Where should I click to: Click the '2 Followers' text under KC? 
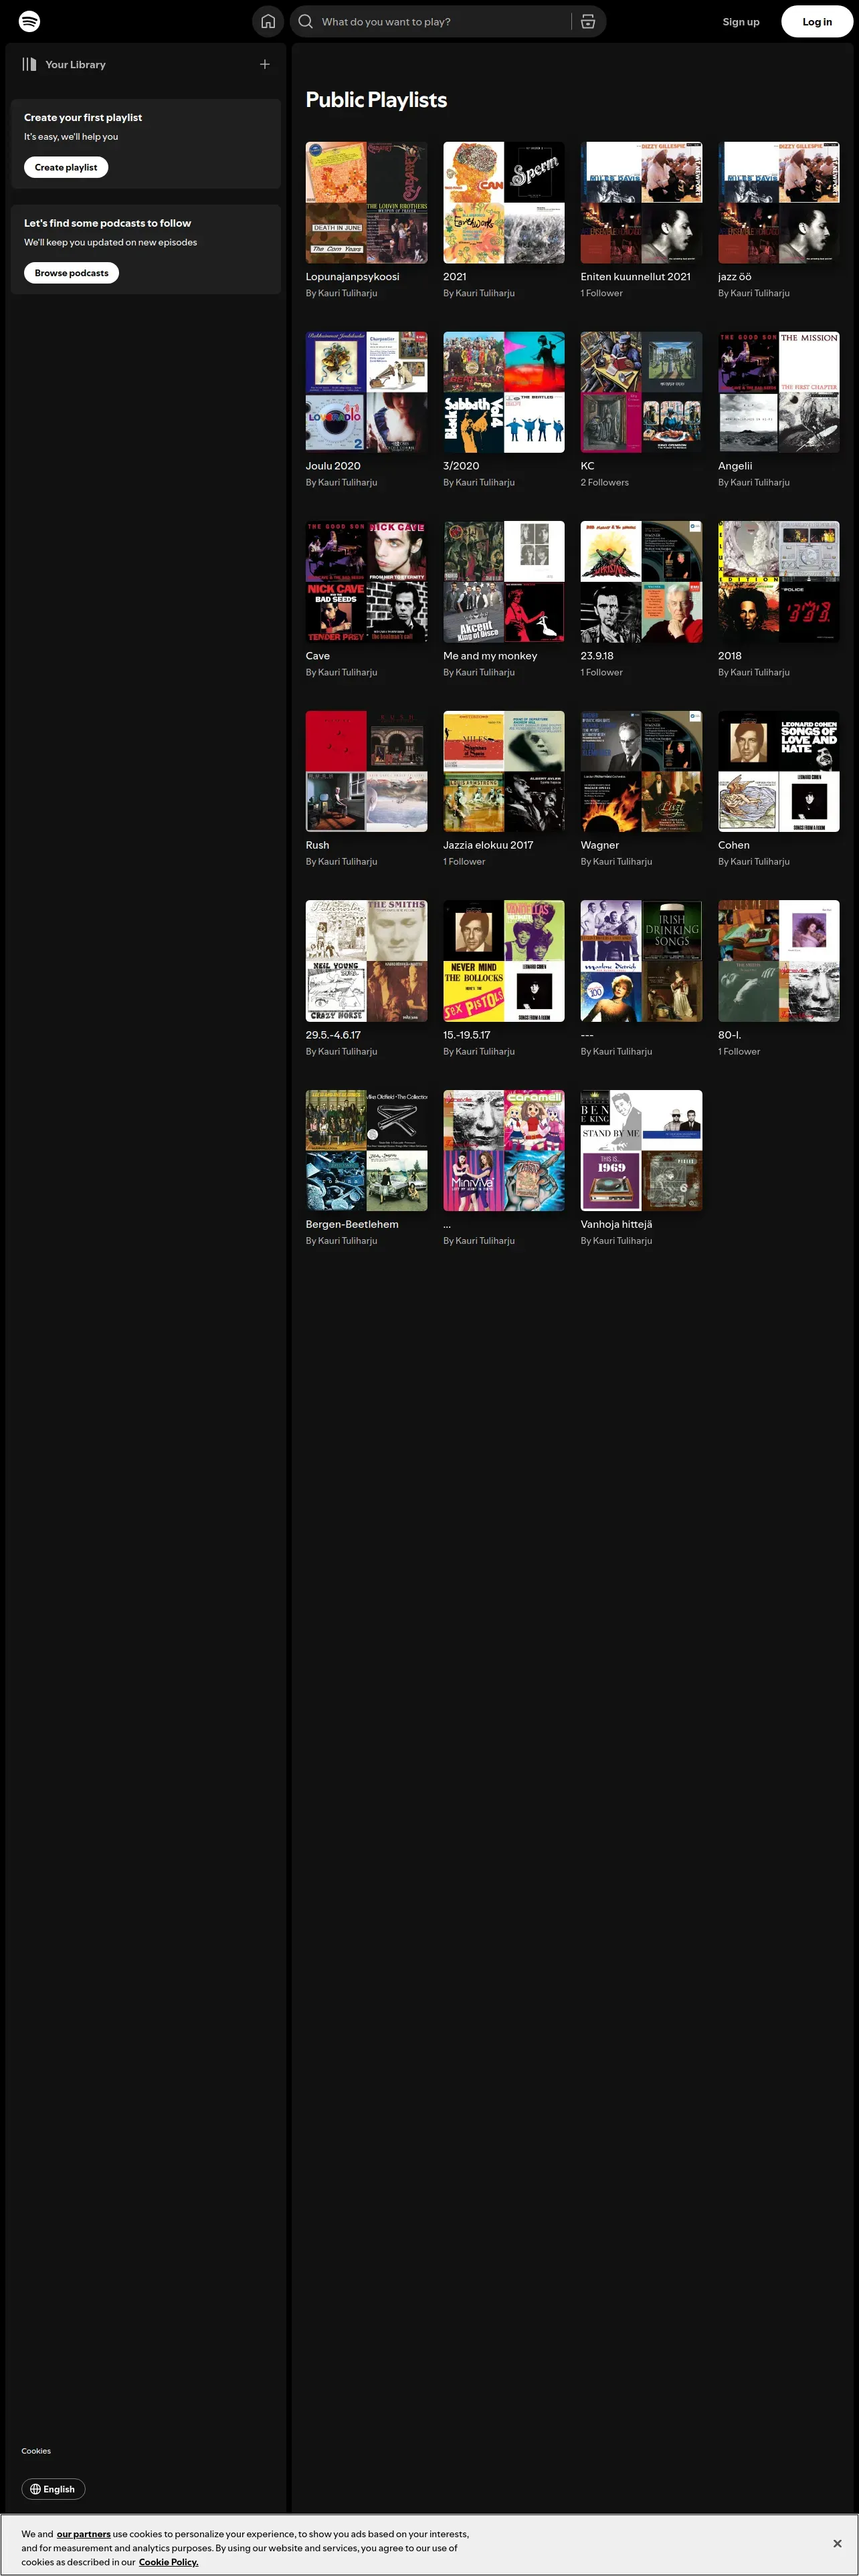pyautogui.click(x=605, y=482)
